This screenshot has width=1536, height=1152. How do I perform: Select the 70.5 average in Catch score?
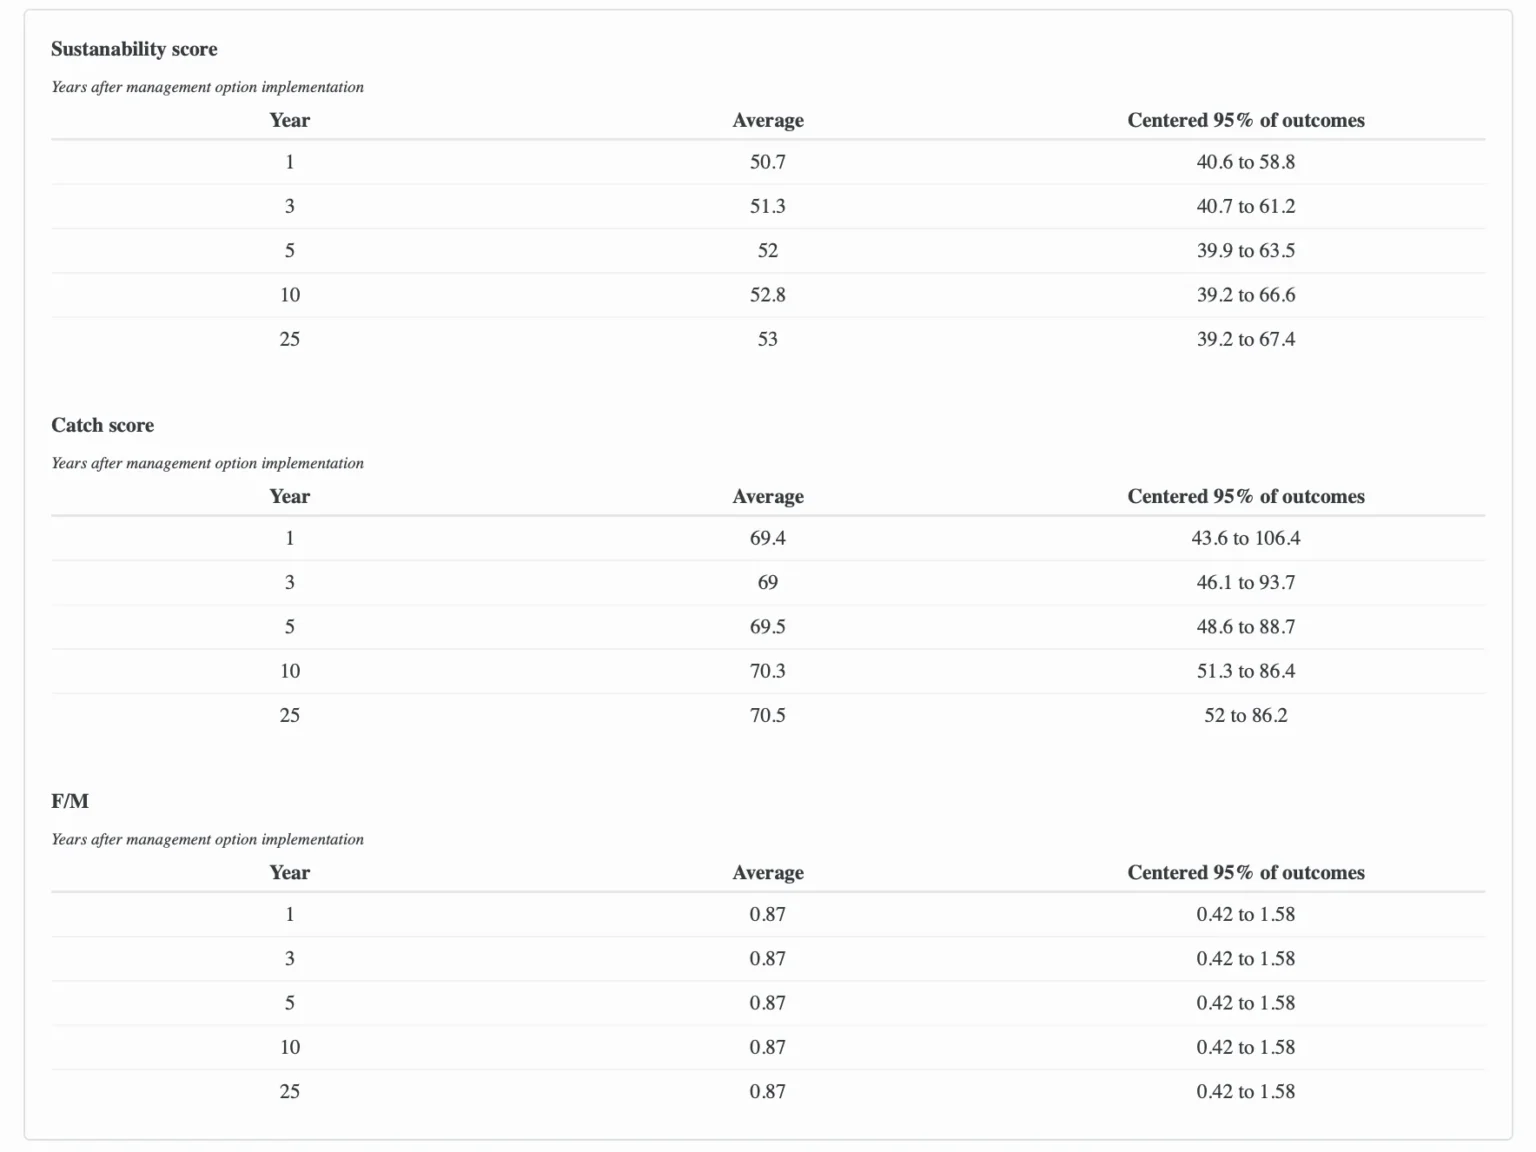[768, 715]
